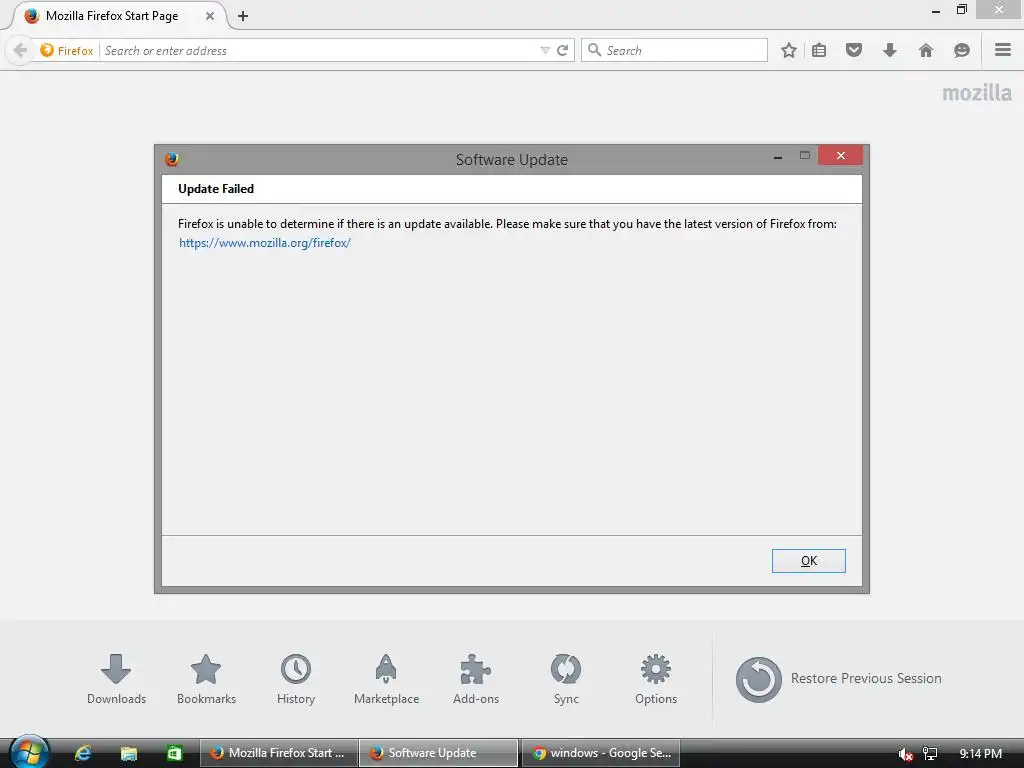Open the green spreadsheet app in taskbar
The height and width of the screenshot is (768, 1024).
tap(174, 753)
